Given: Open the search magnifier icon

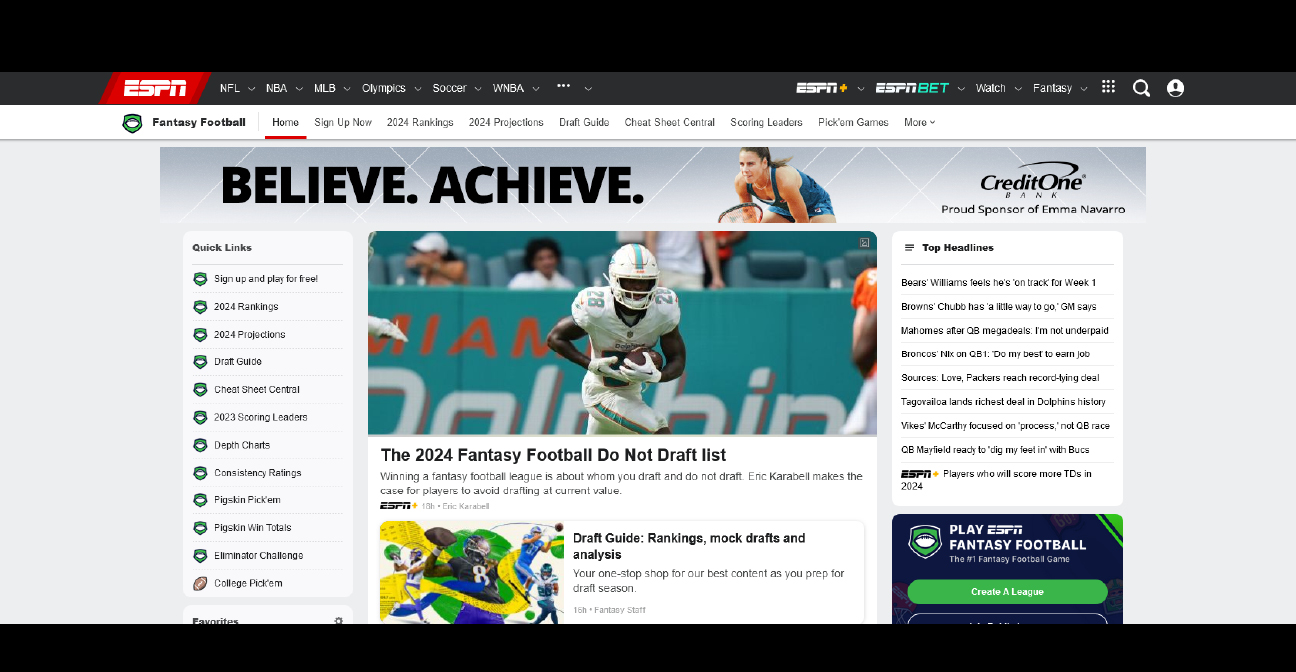Looking at the screenshot, I should click(x=1141, y=88).
